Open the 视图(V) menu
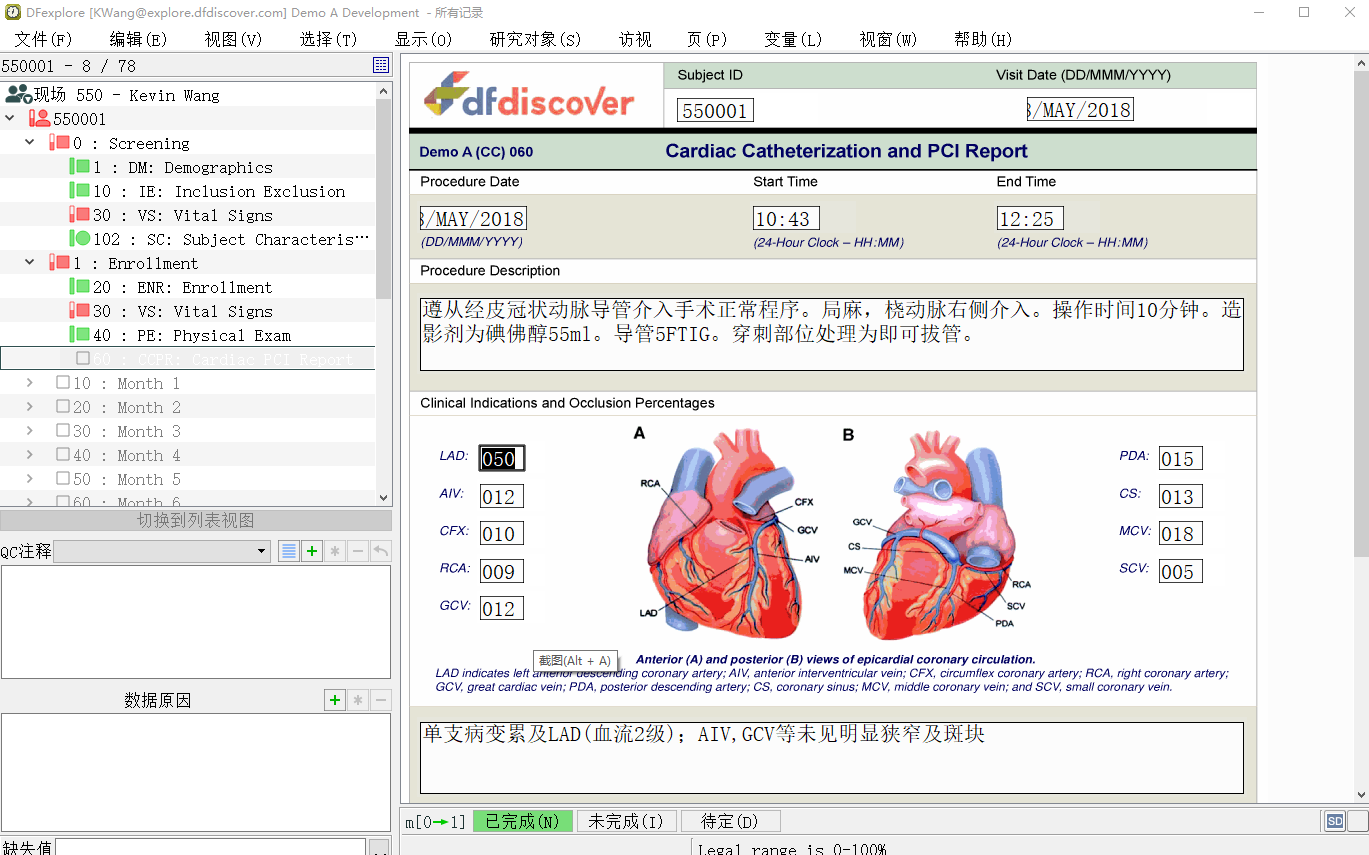1369x855 pixels. 233,39
